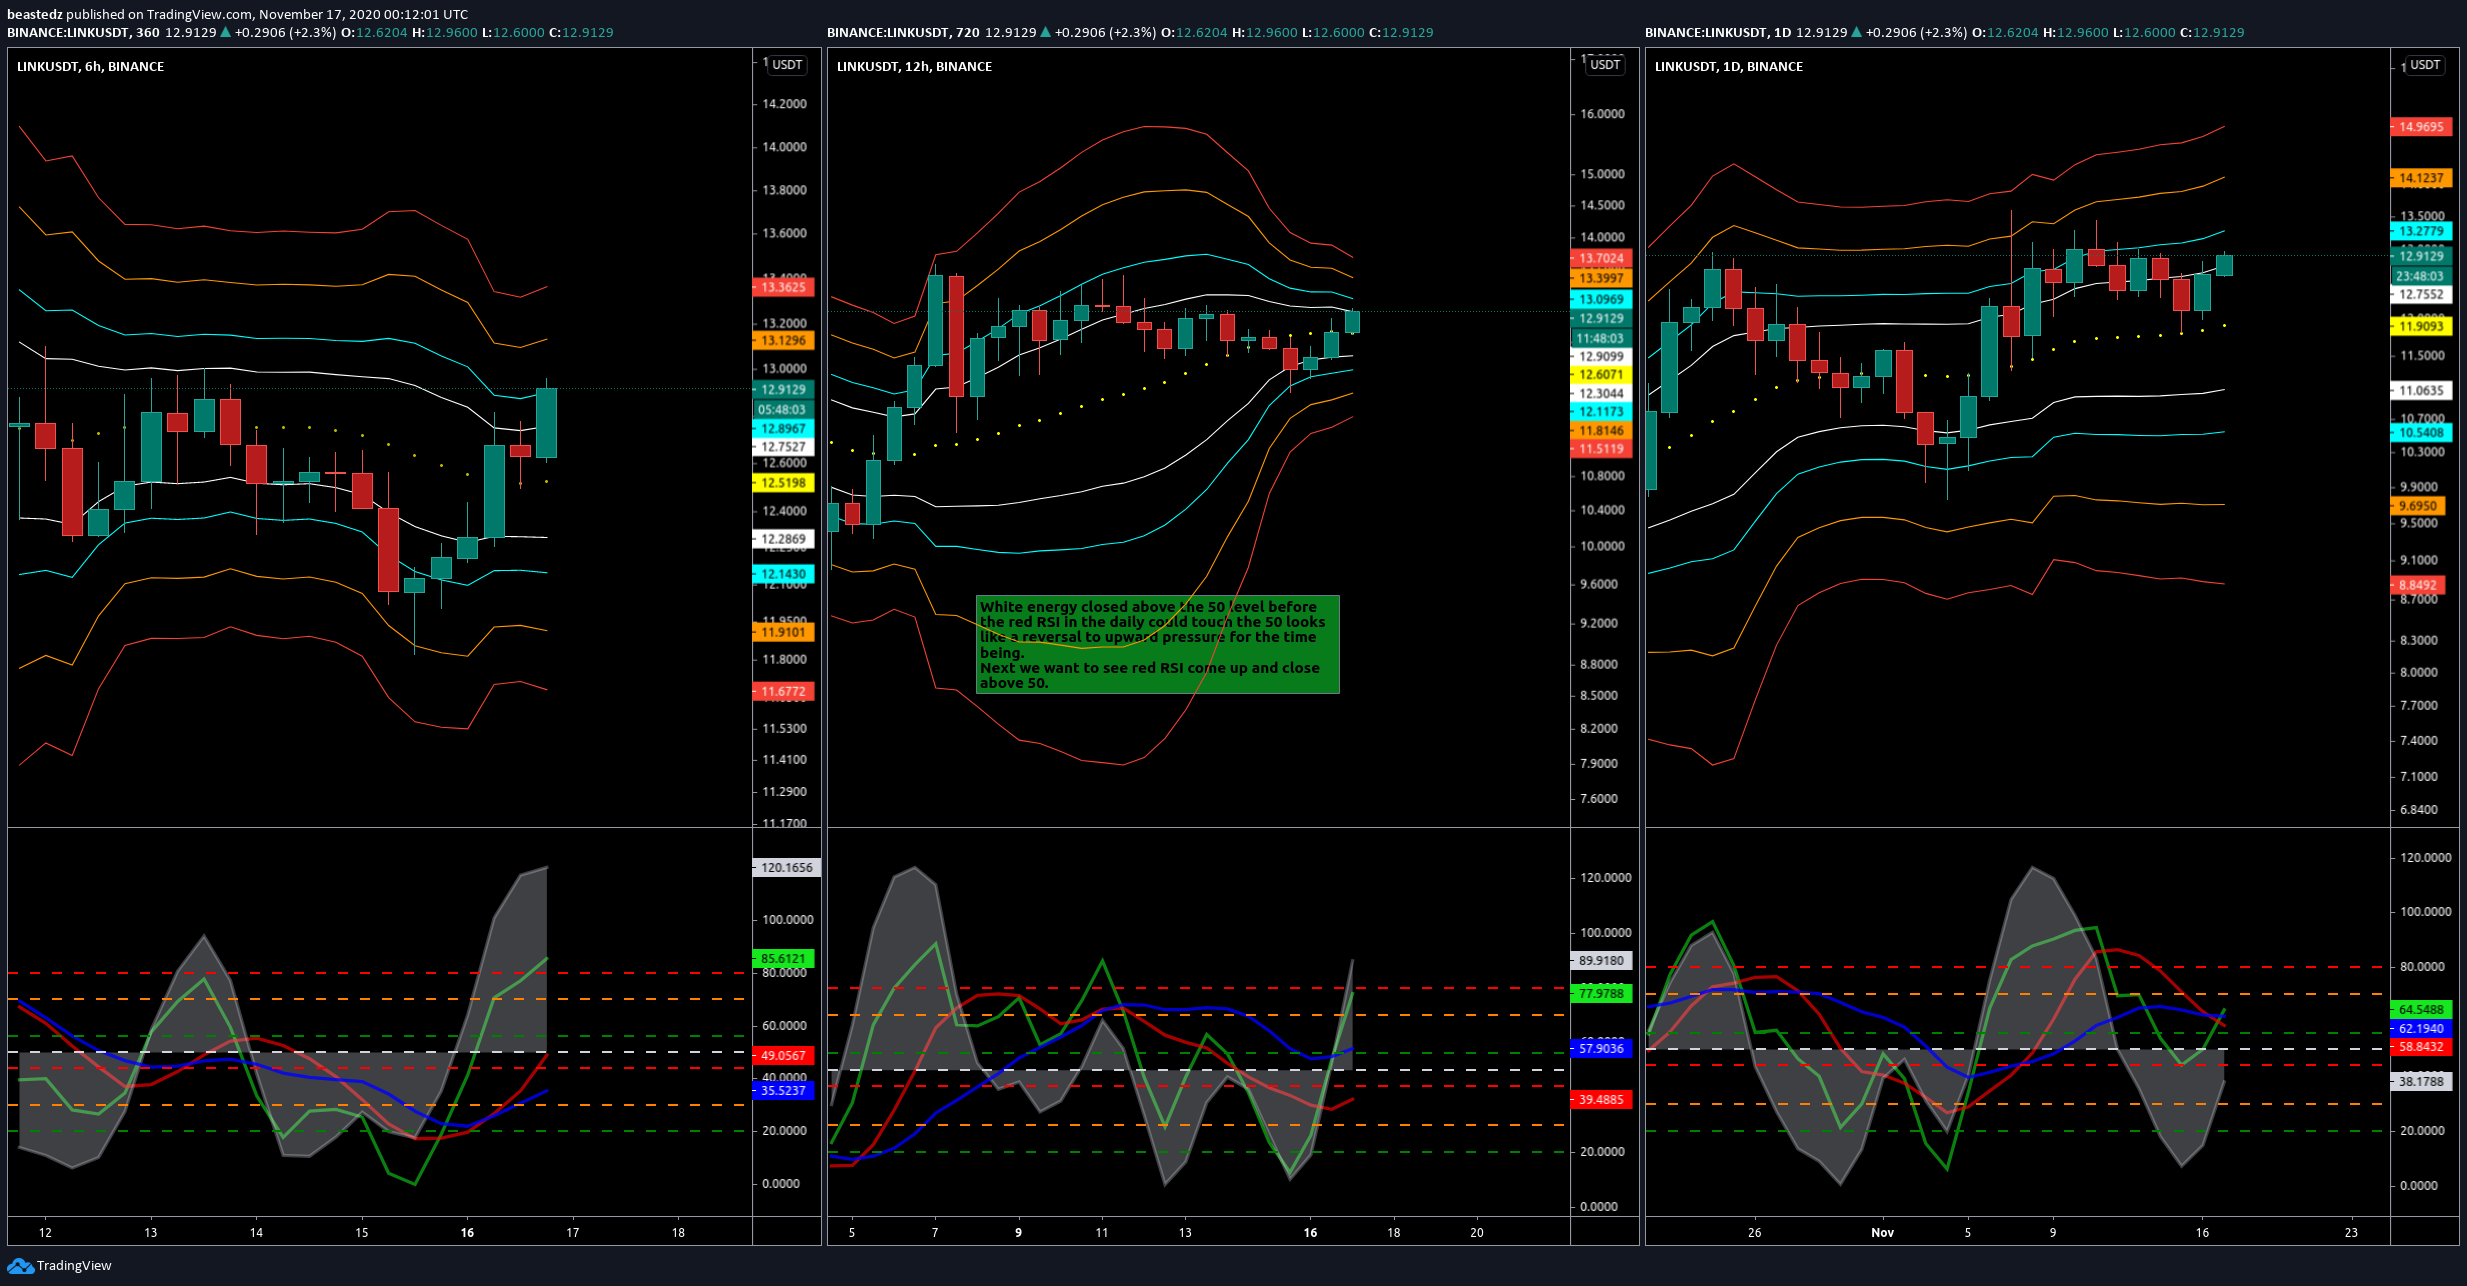
Task: Click the white 12.3044 price label
Action: pos(1601,393)
